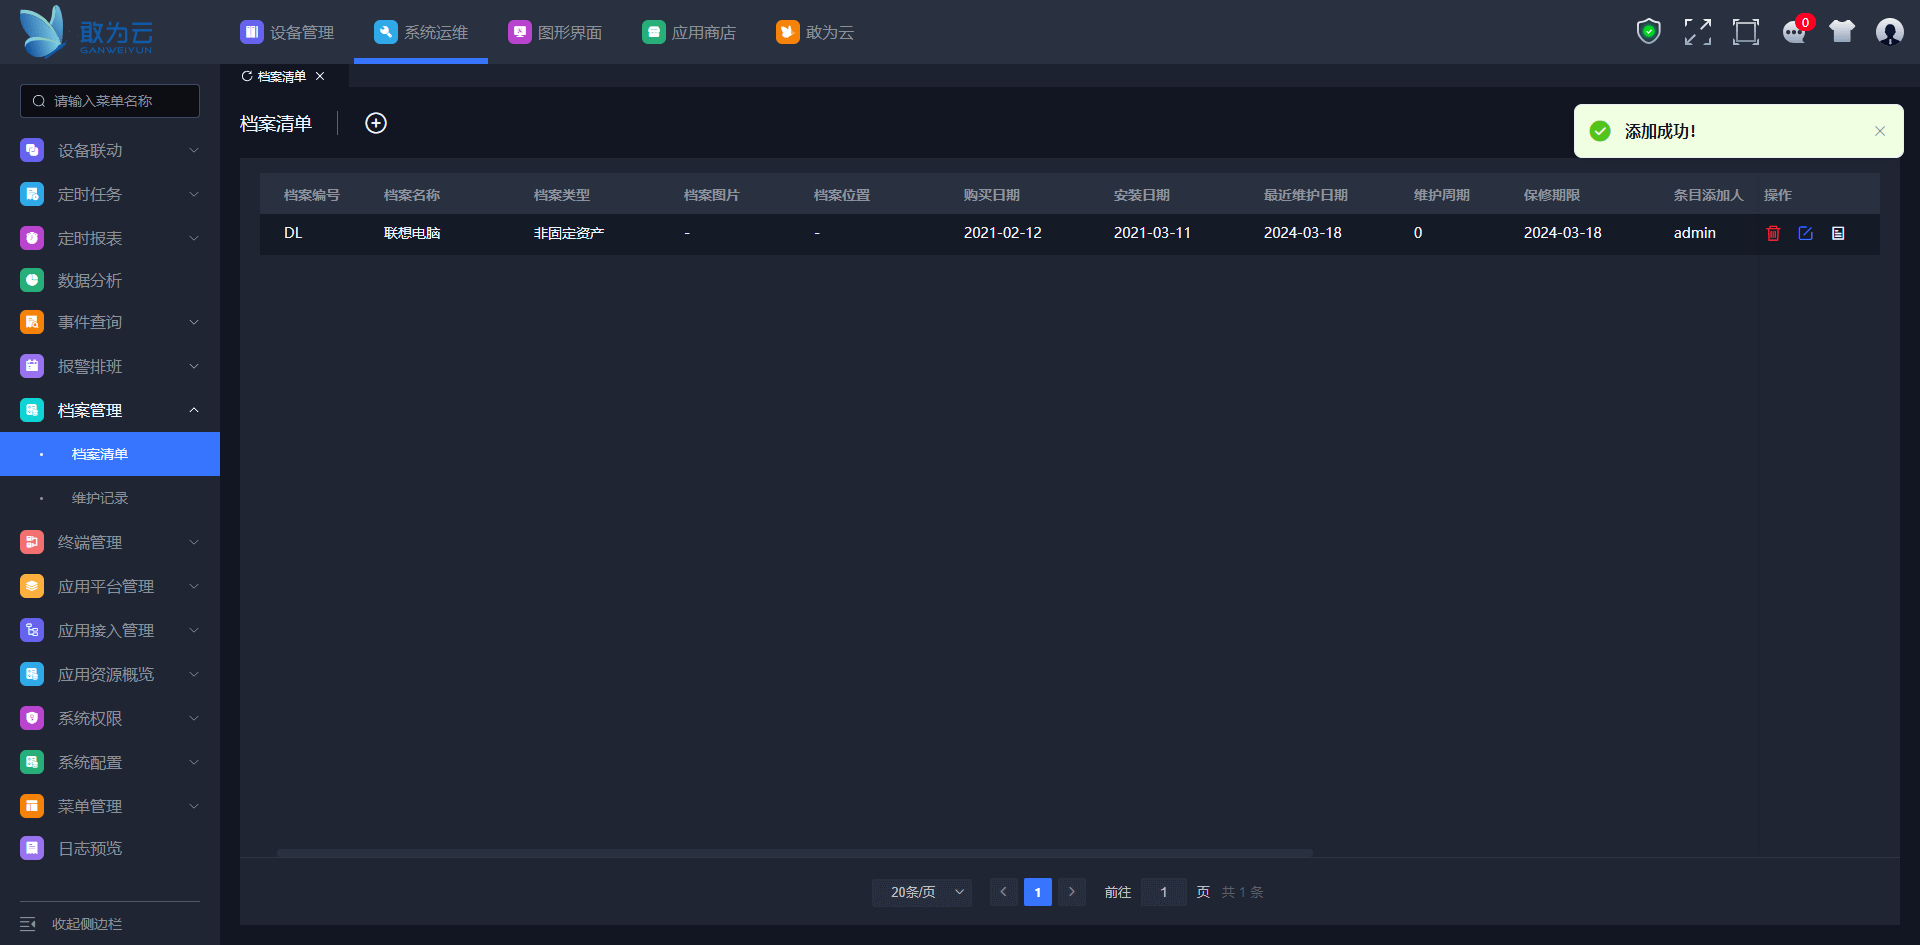Click the screen frame icon

[x=1746, y=32]
